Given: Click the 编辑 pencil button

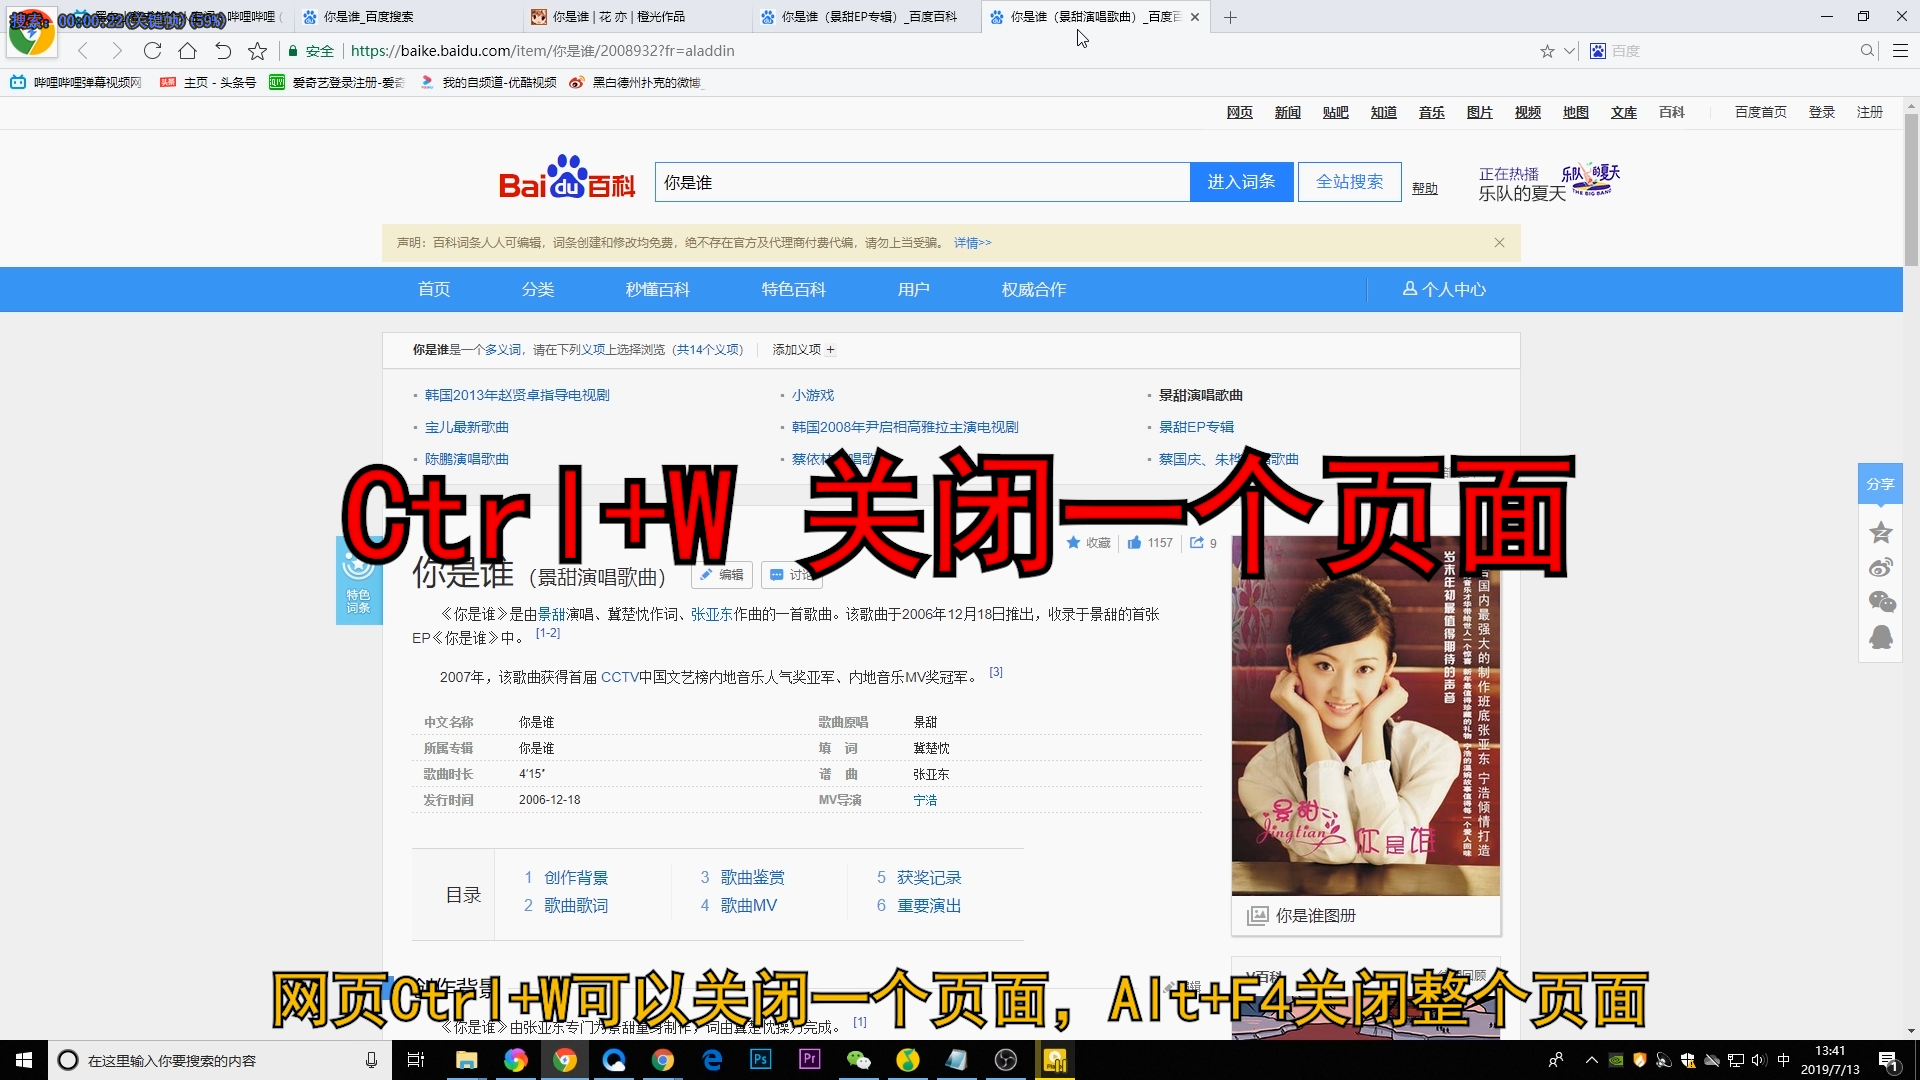Looking at the screenshot, I should (x=721, y=575).
